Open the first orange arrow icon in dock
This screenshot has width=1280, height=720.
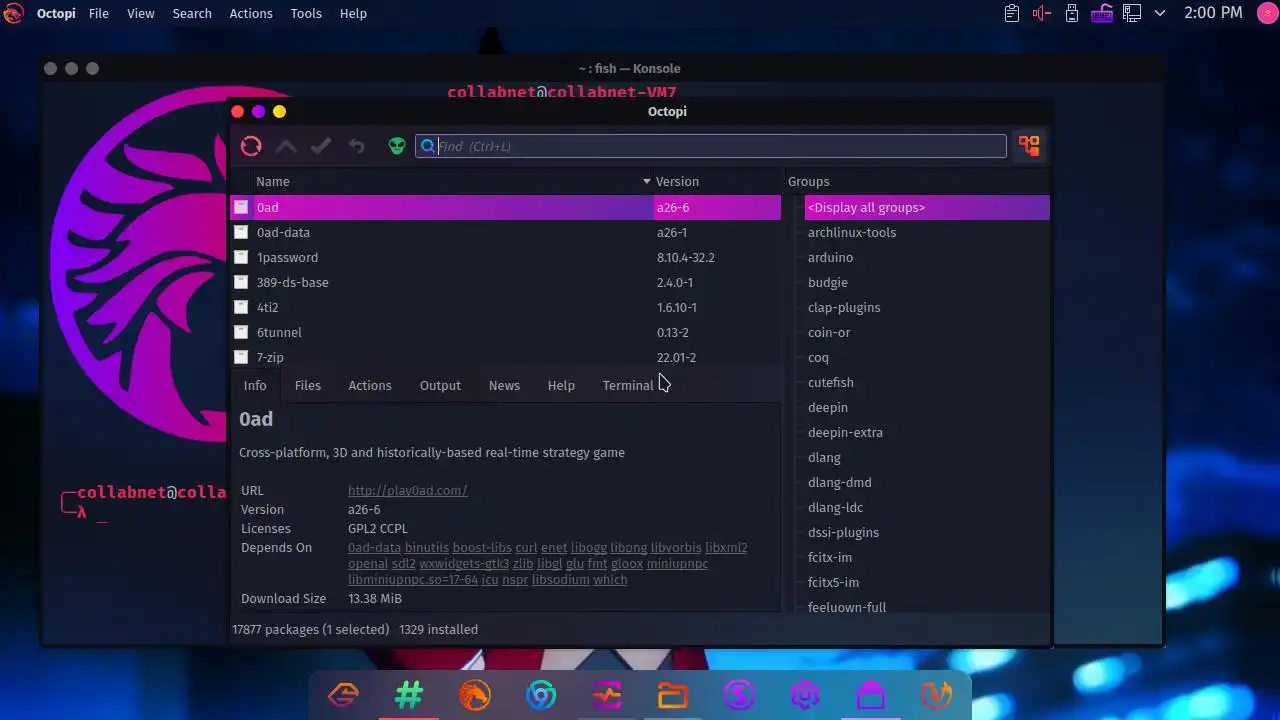coord(343,694)
